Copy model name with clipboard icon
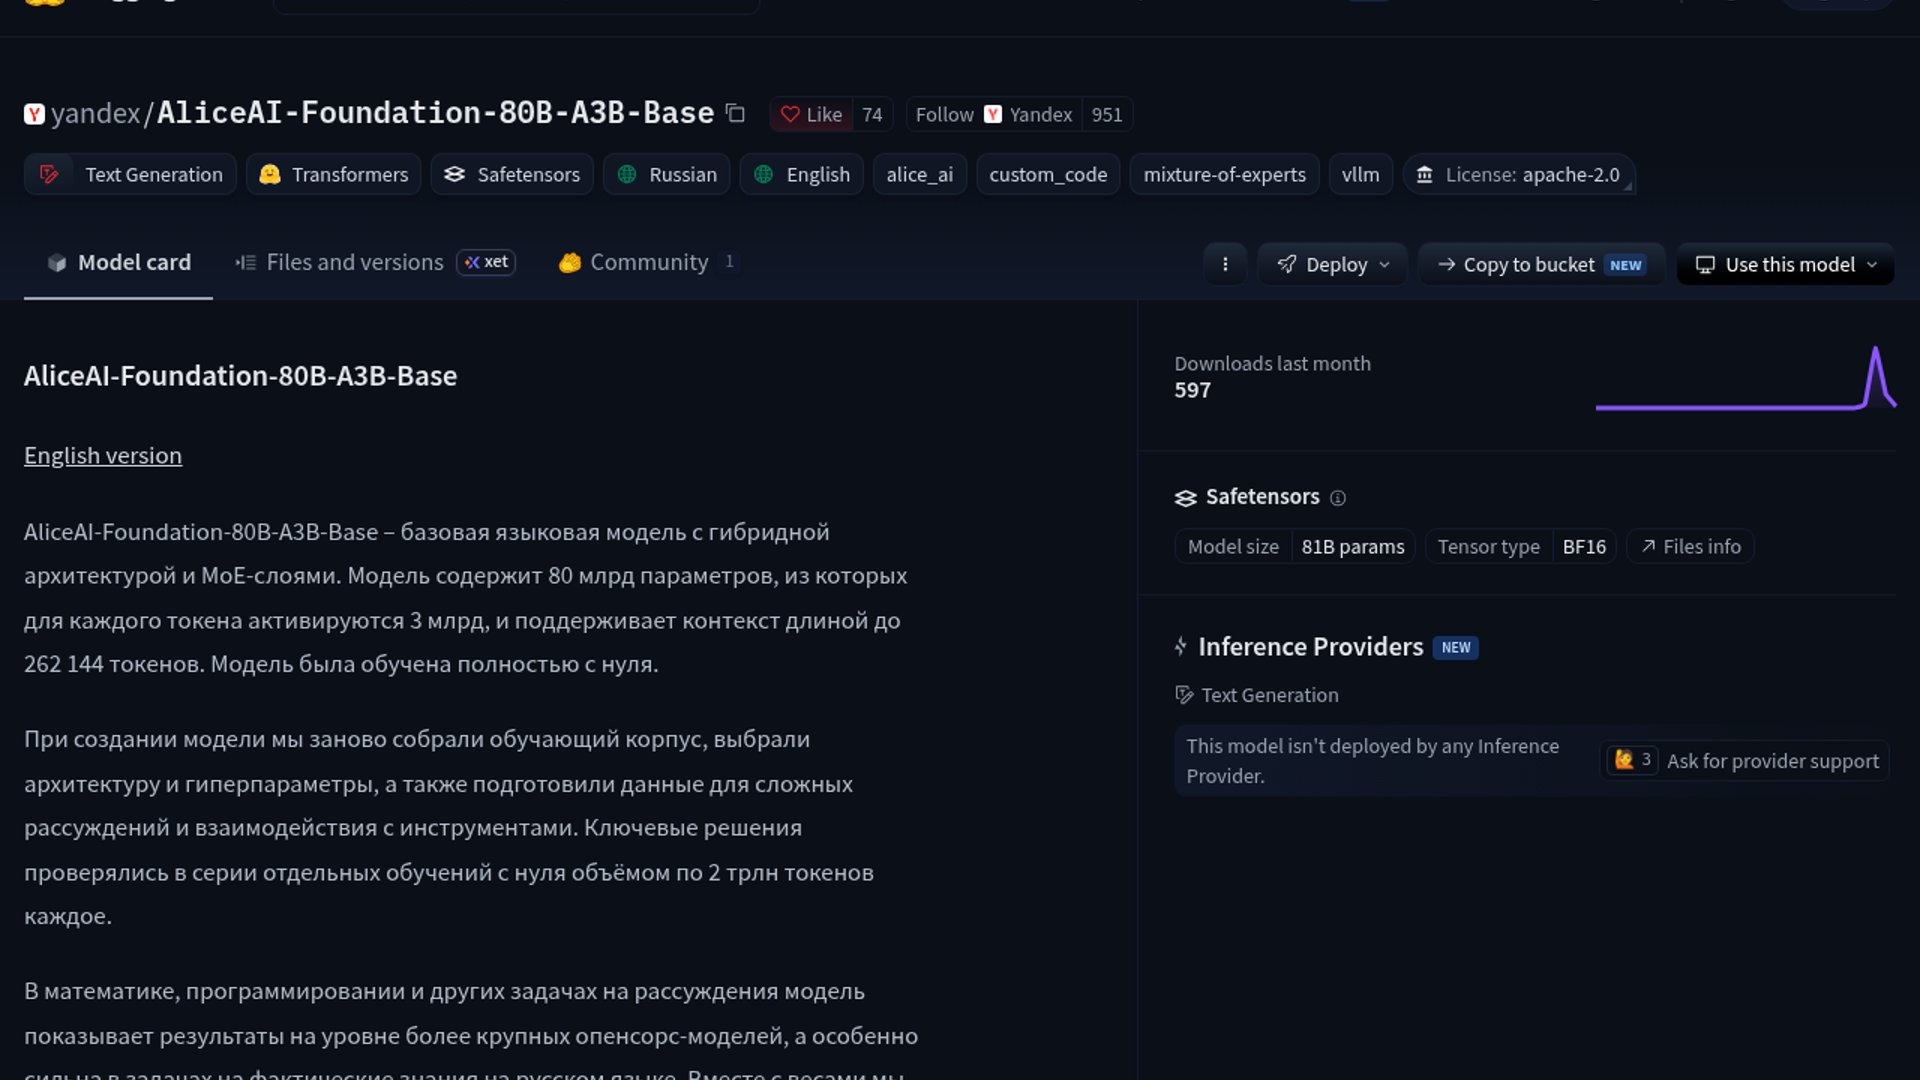Image resolution: width=1920 pixels, height=1080 pixels. point(735,114)
